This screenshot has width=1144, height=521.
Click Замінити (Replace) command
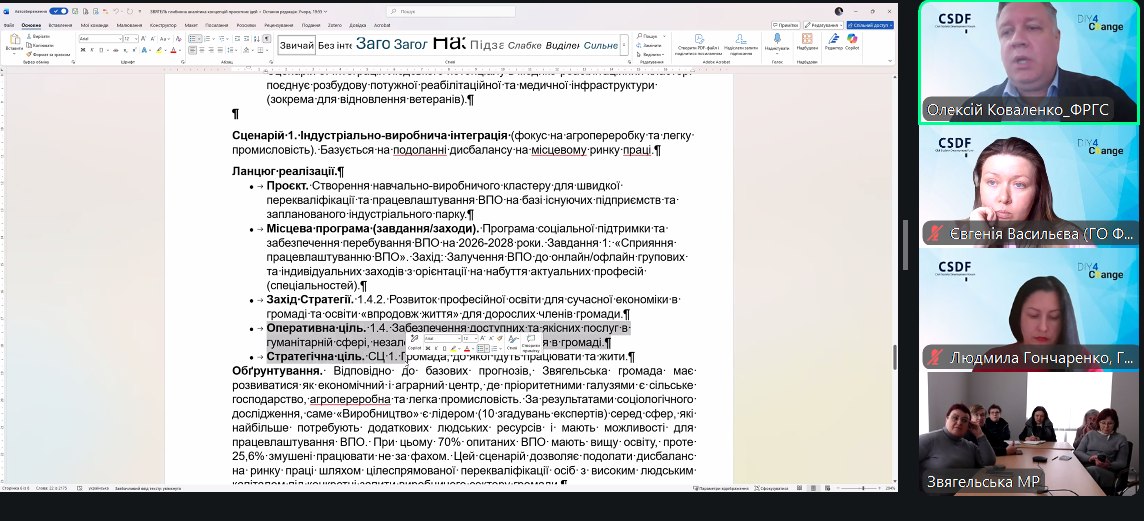[649, 45]
